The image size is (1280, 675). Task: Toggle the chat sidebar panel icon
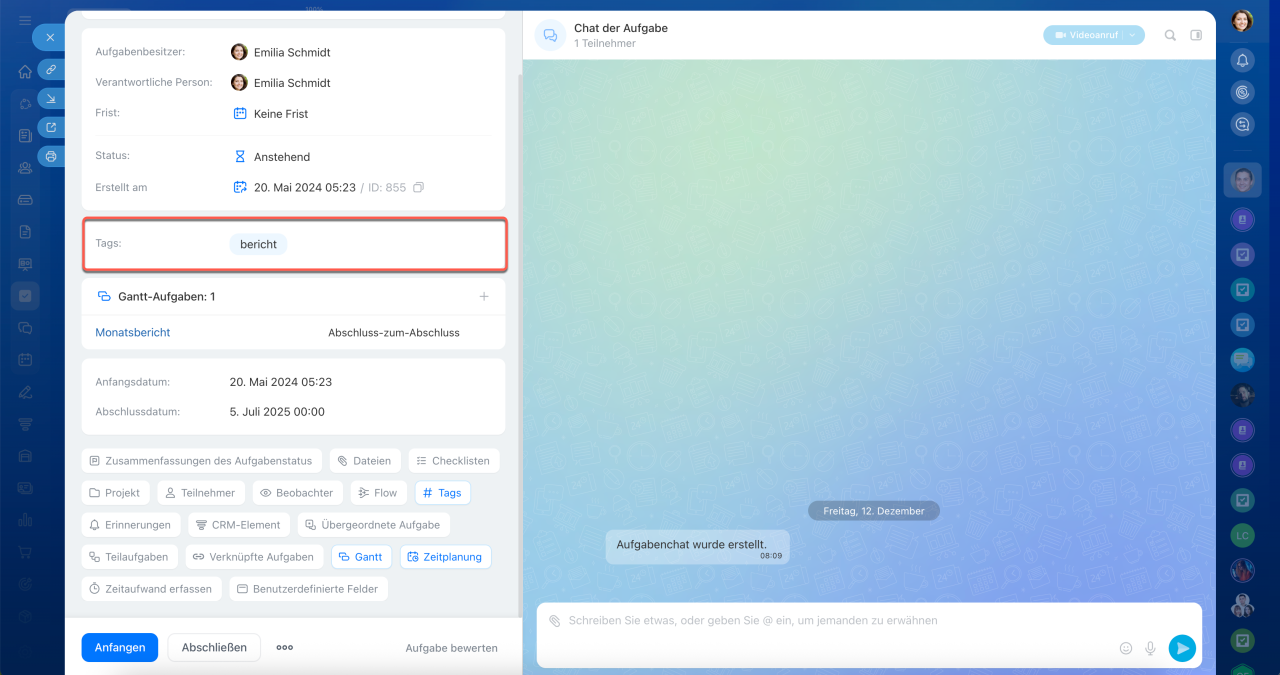tap(1196, 35)
